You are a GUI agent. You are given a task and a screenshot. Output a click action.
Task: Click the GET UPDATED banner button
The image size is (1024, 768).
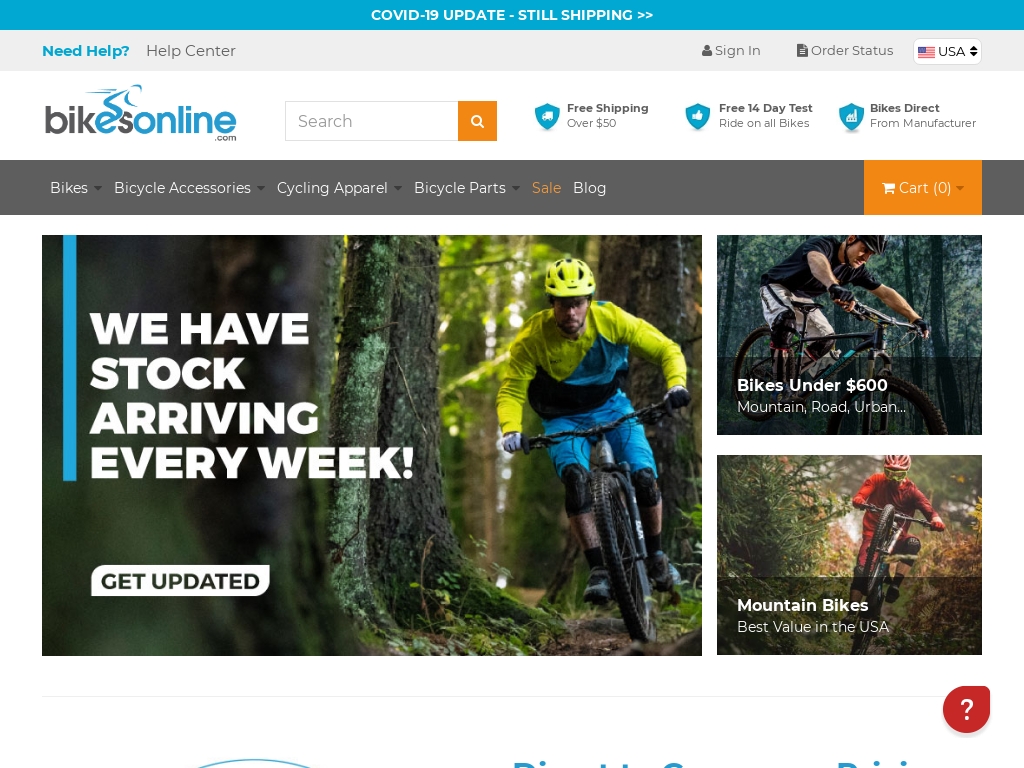180,581
